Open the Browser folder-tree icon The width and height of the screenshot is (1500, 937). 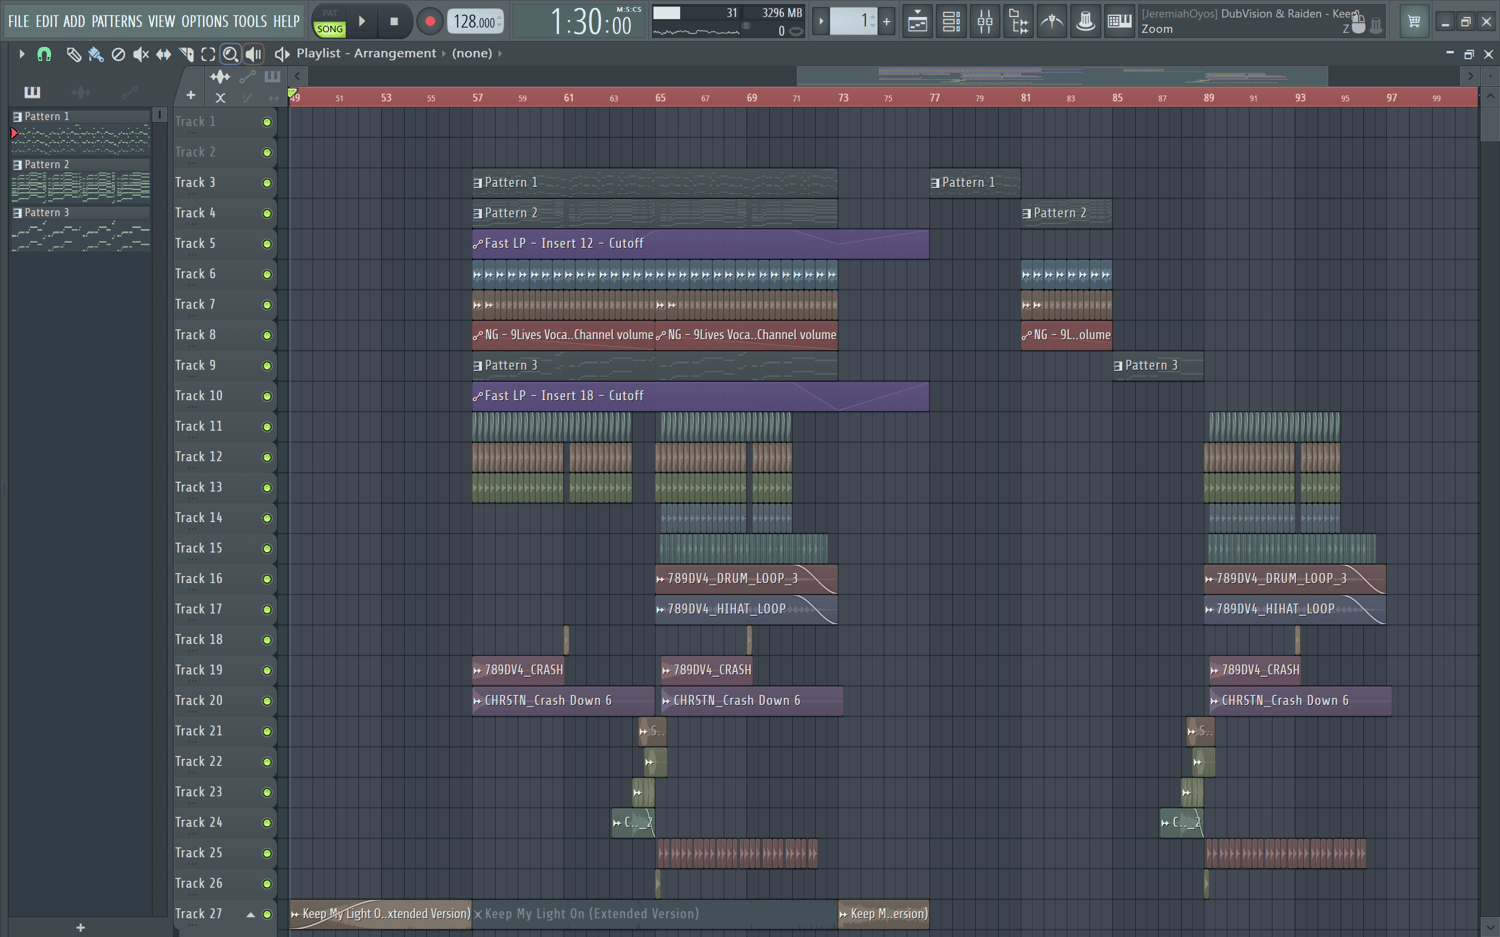pyautogui.click(x=1018, y=21)
